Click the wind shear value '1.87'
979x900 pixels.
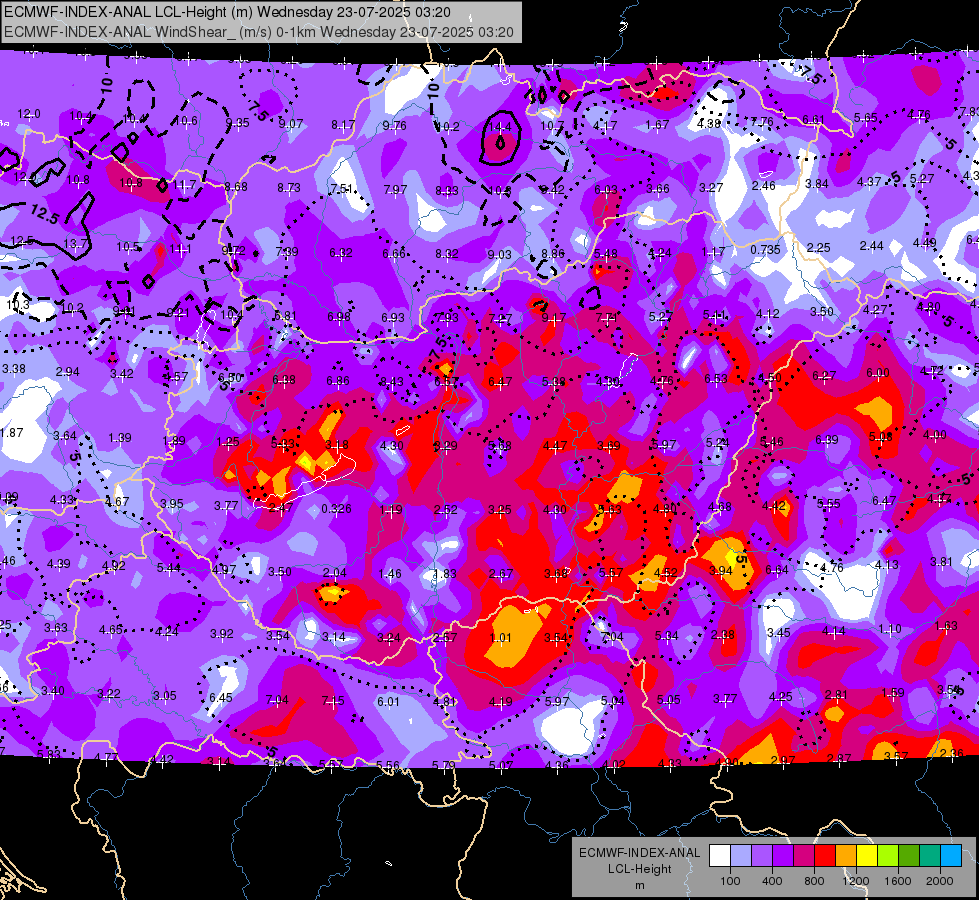12,432
